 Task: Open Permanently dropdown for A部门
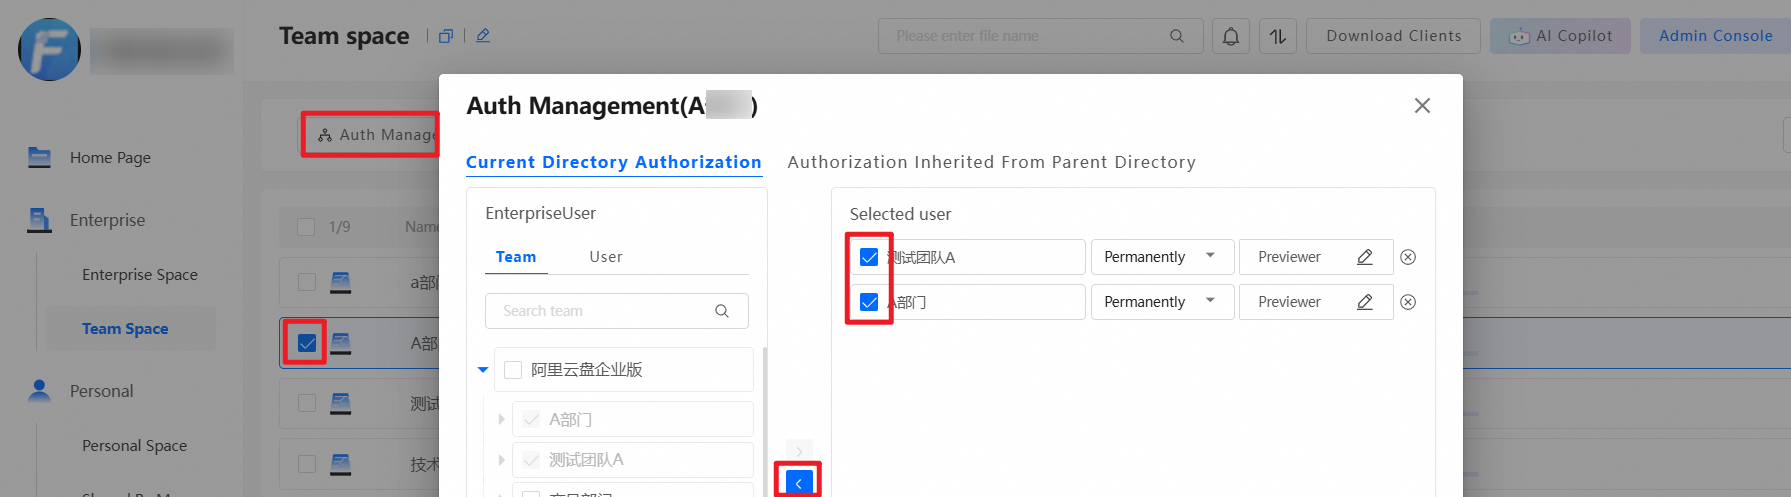pyautogui.click(x=1162, y=302)
